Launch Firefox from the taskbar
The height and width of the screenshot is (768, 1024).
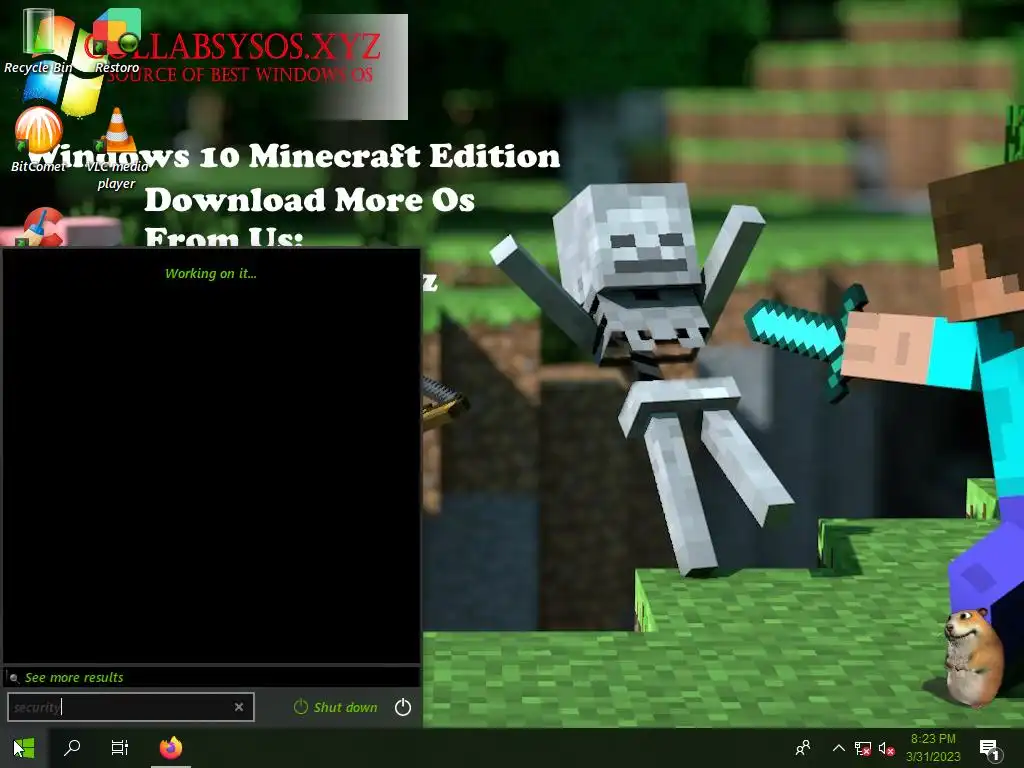point(171,747)
